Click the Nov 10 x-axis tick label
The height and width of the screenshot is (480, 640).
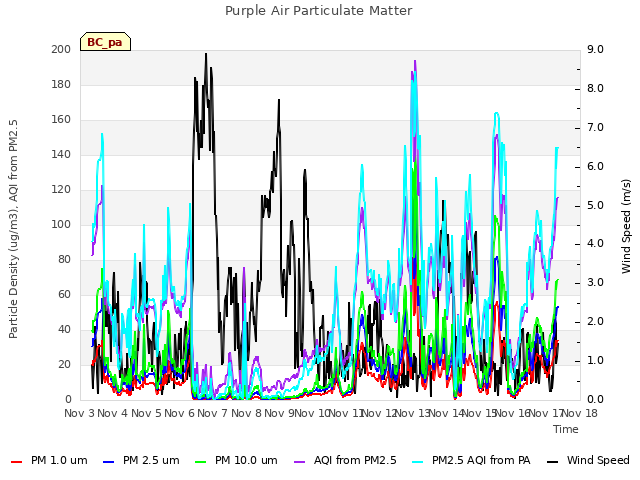click(312, 413)
